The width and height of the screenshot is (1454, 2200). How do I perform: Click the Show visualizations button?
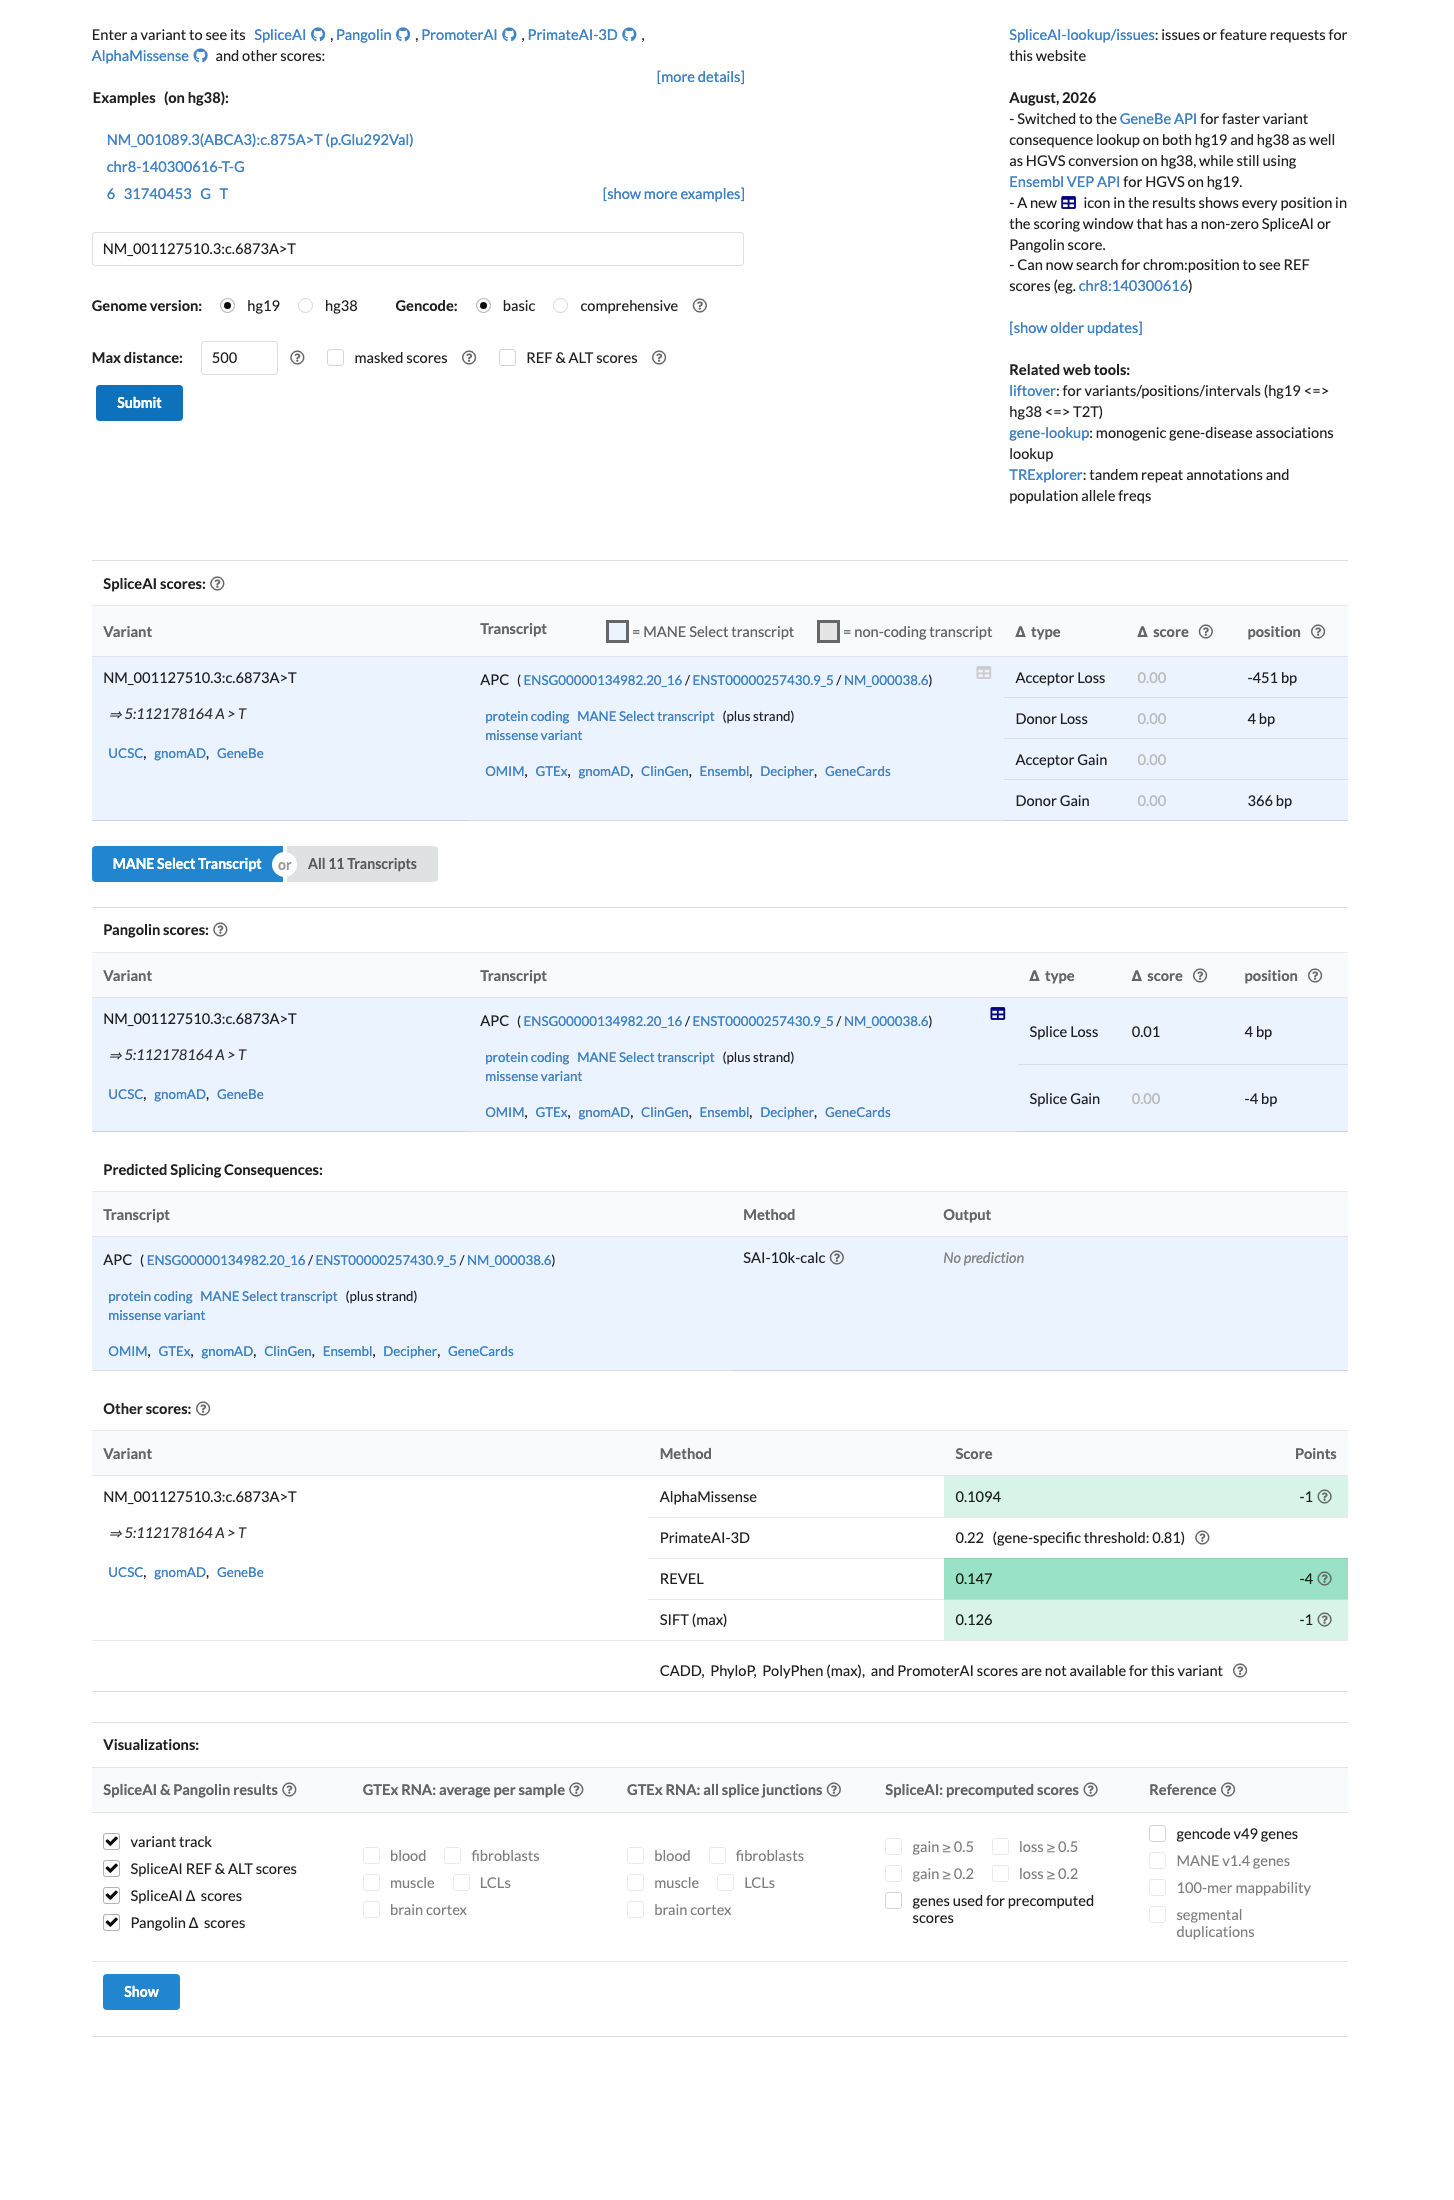pyautogui.click(x=141, y=1992)
